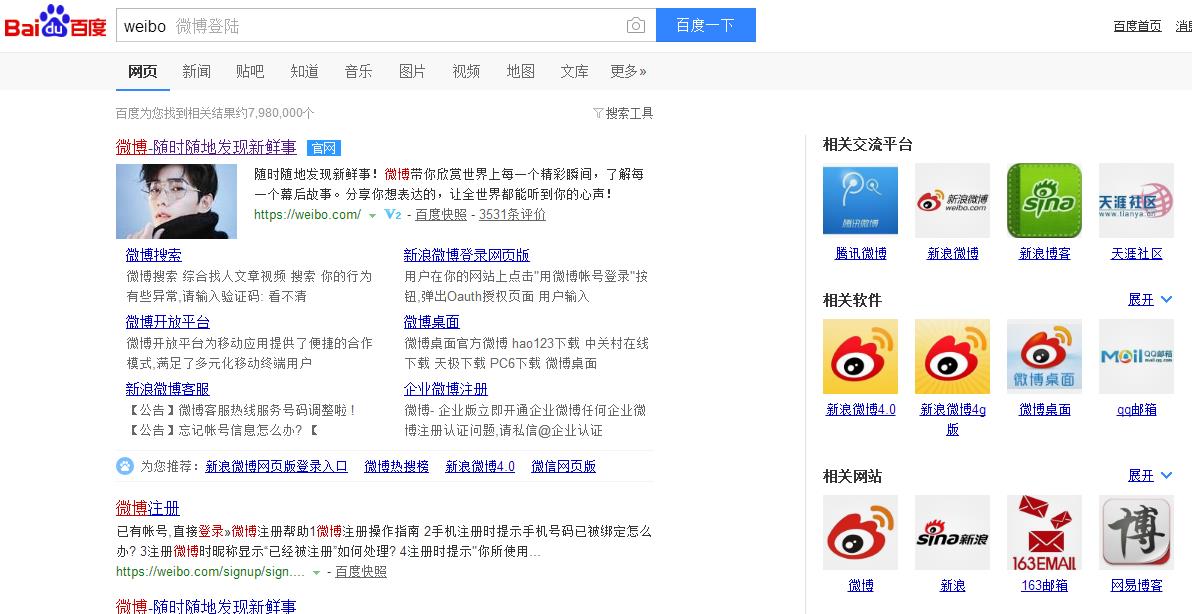Open the 新浪微博 platform icon
The image size is (1192, 614).
coord(952,201)
